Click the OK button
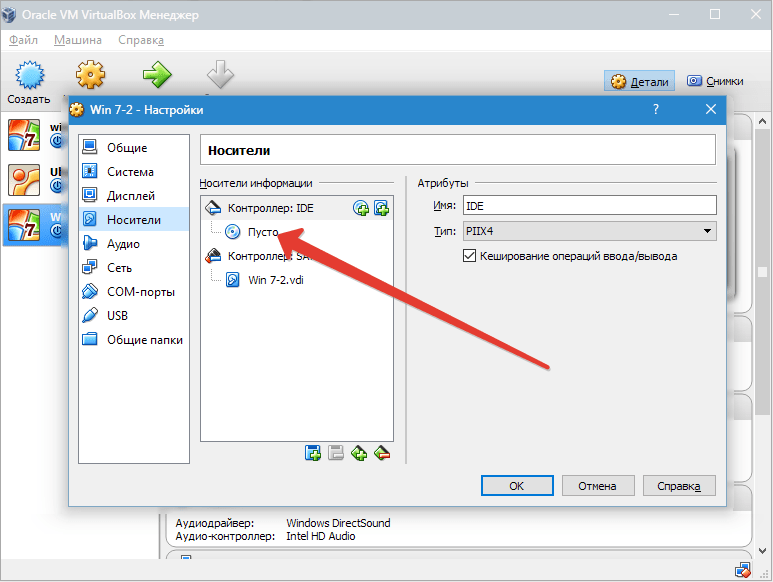Viewport: 773px width, 582px height. click(x=517, y=486)
